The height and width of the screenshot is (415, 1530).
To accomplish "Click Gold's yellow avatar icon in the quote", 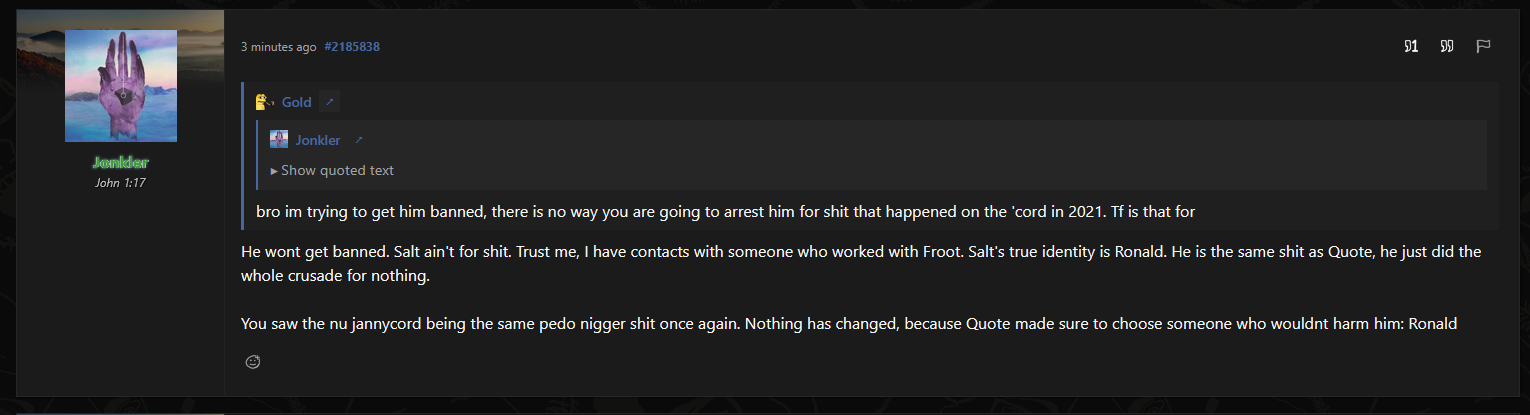I will (265, 102).
